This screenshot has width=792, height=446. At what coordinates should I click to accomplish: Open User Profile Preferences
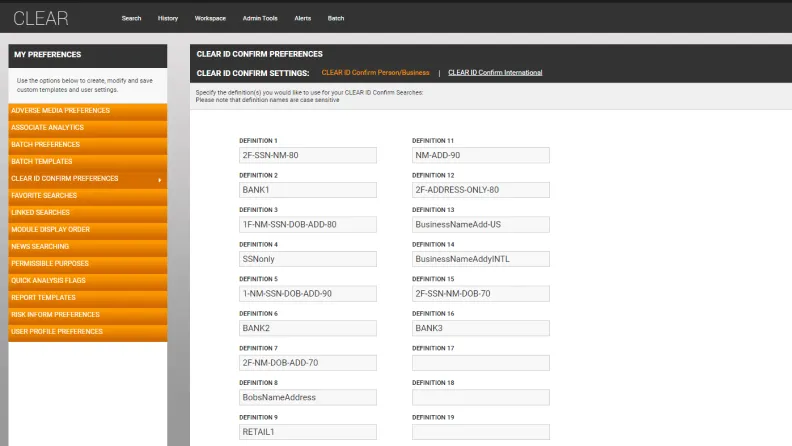57,332
